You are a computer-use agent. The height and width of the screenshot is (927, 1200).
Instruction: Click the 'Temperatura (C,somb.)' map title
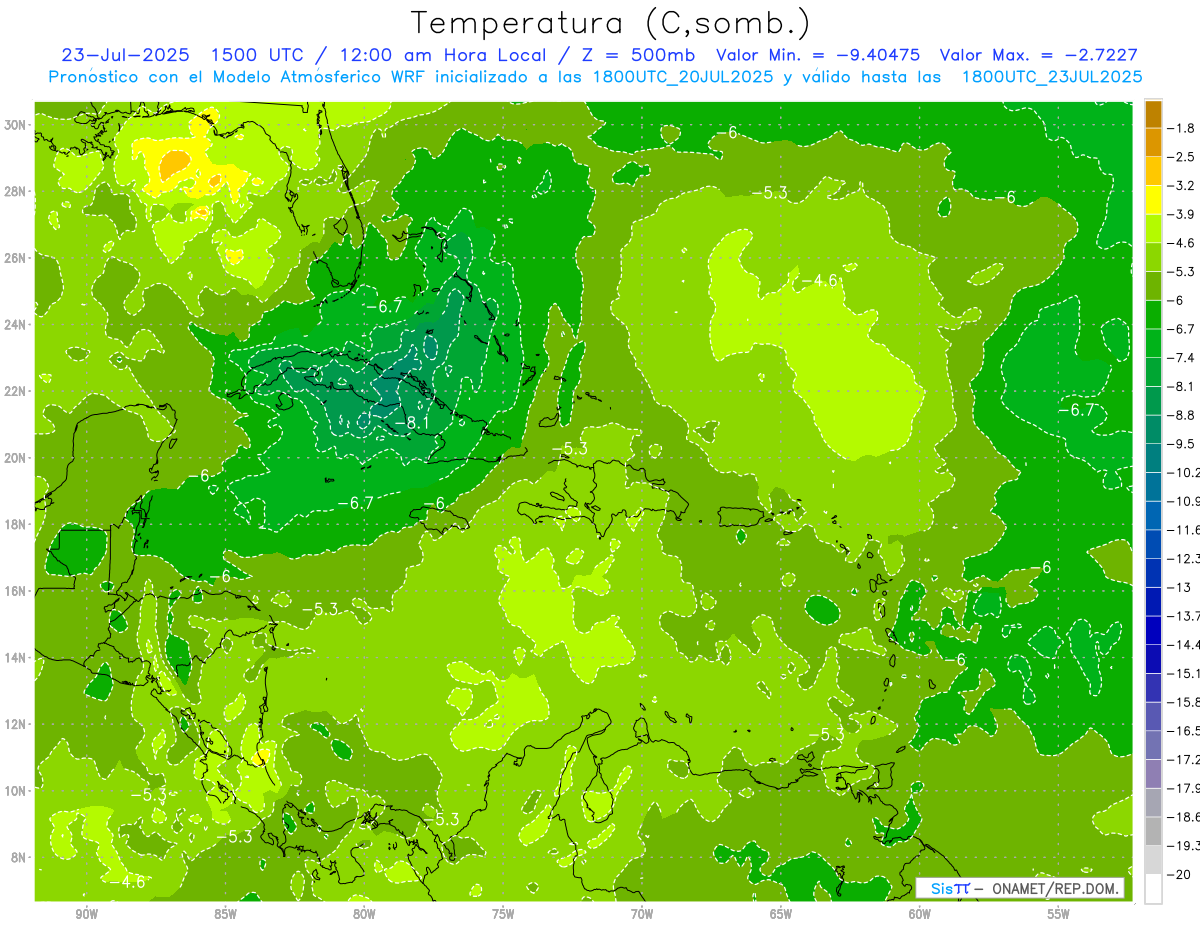coord(611,23)
